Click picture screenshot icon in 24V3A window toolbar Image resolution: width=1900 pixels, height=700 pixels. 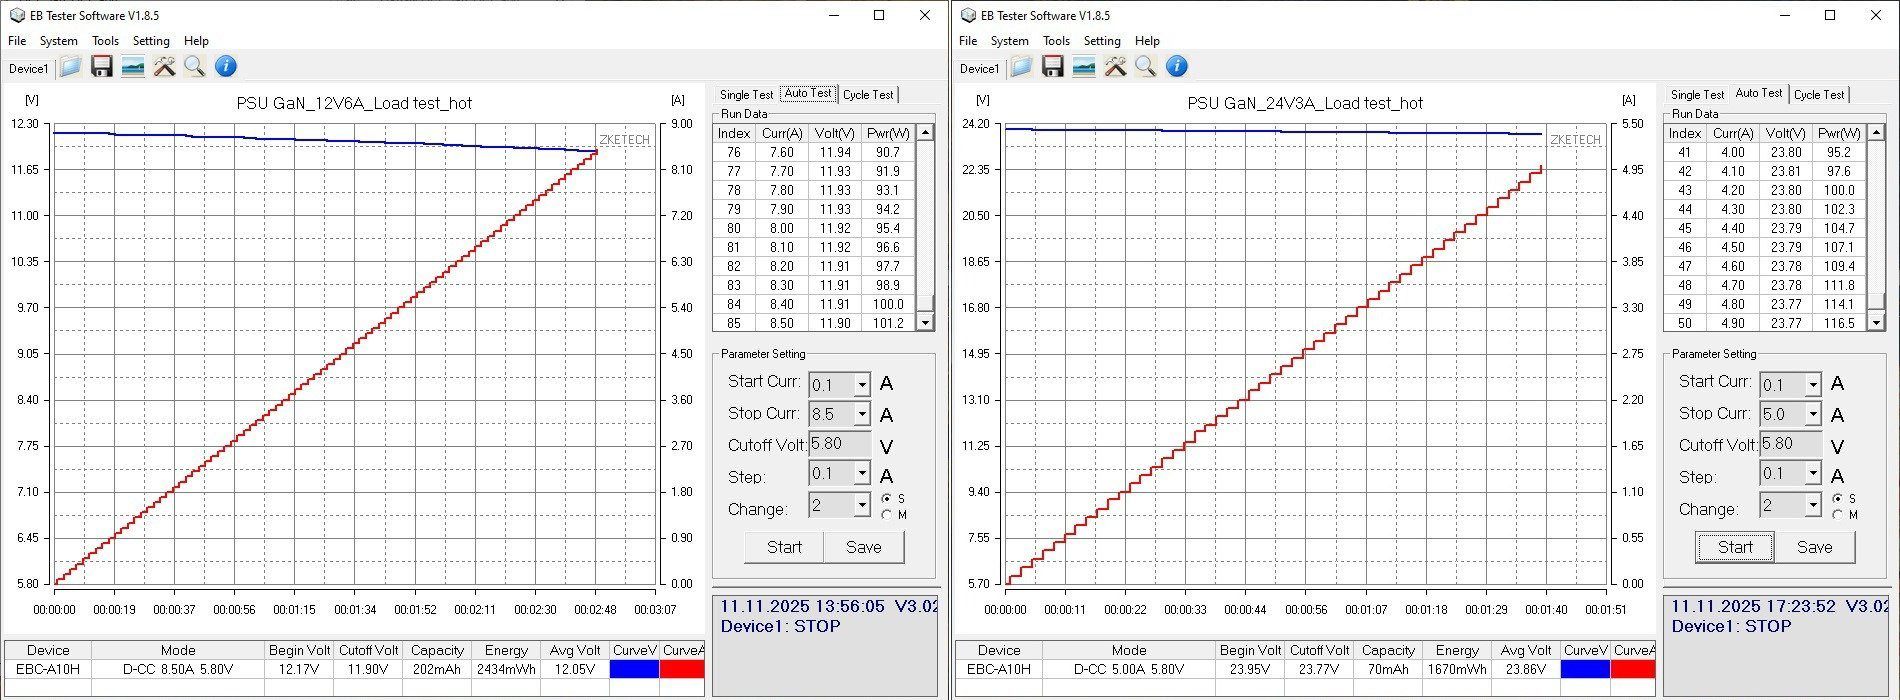pos(1083,67)
